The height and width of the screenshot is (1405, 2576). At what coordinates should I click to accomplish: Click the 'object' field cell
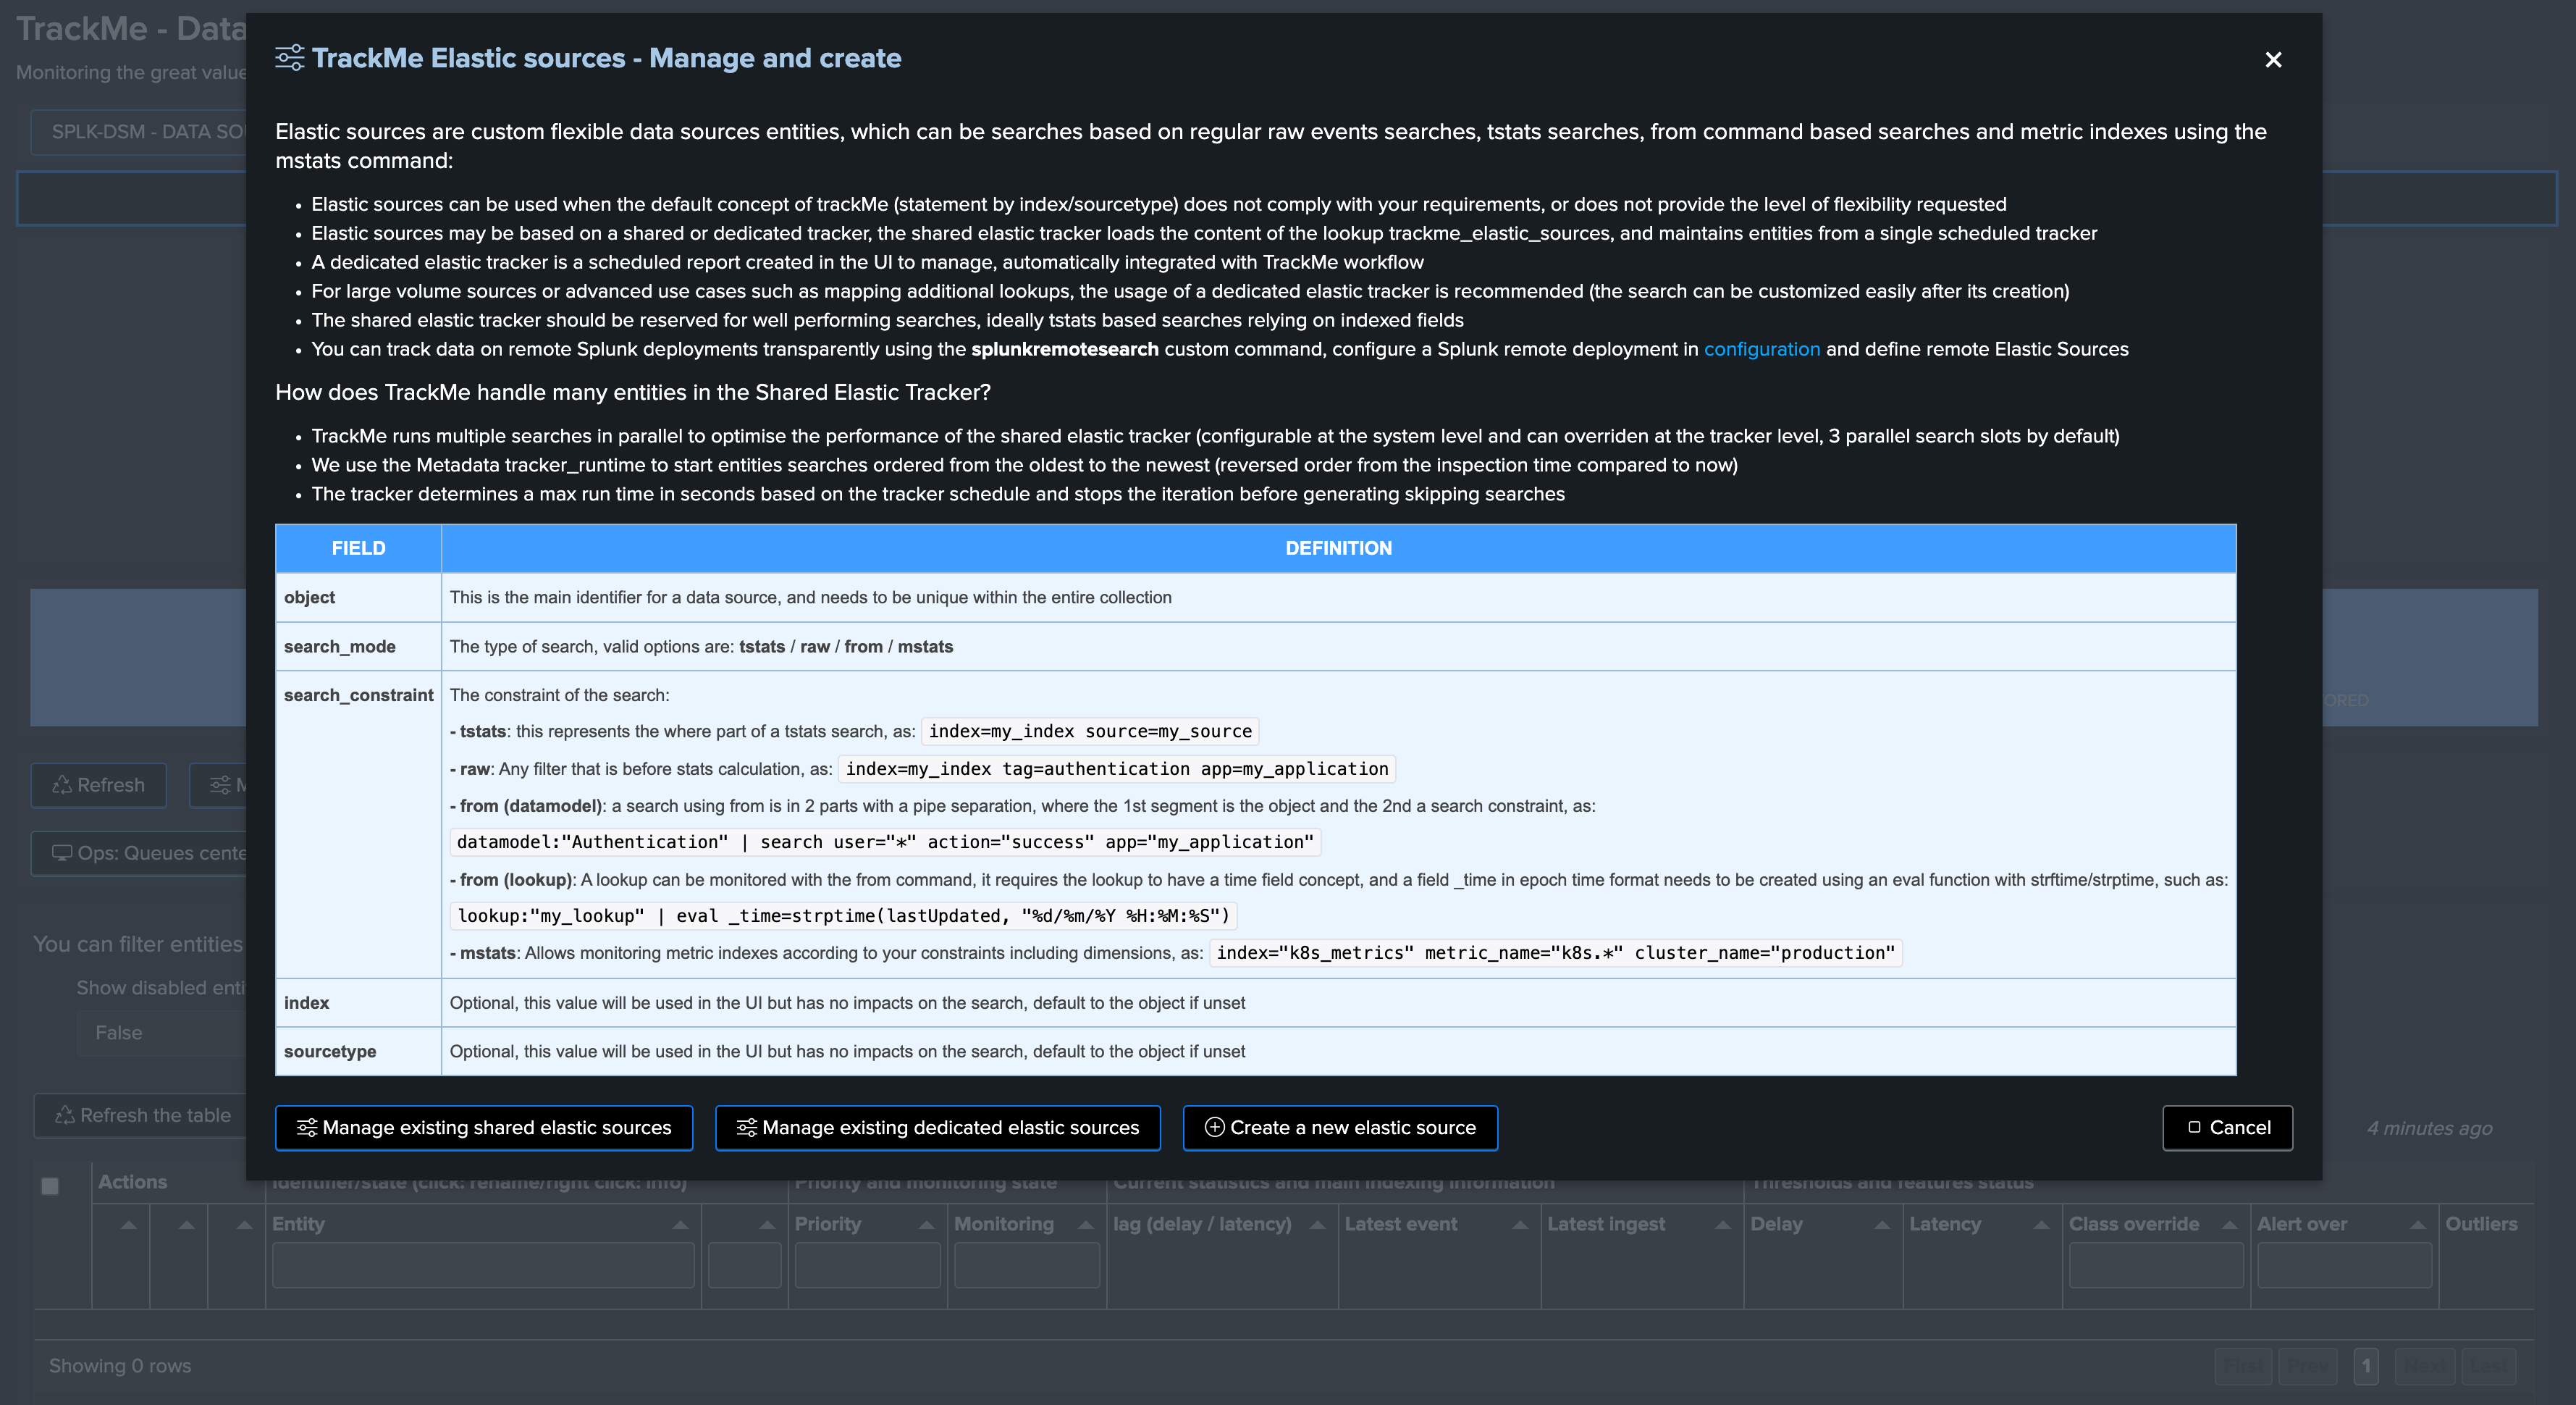(358, 597)
